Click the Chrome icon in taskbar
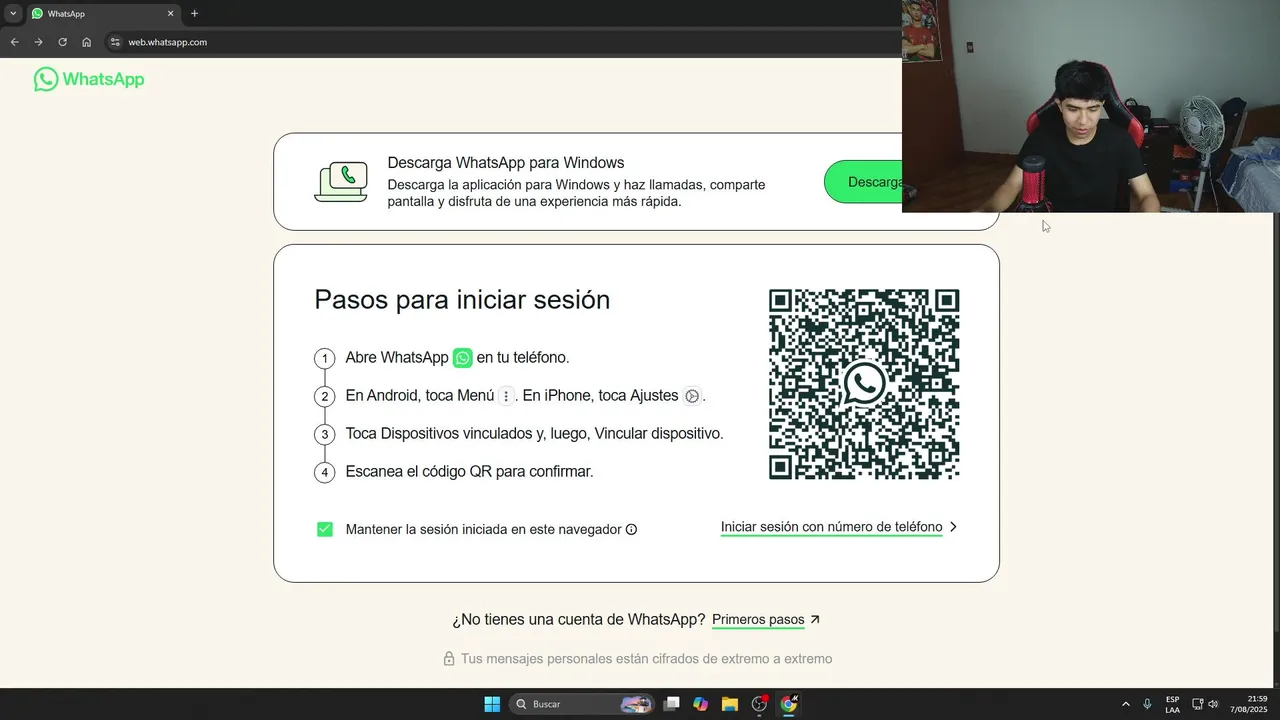 coord(789,704)
